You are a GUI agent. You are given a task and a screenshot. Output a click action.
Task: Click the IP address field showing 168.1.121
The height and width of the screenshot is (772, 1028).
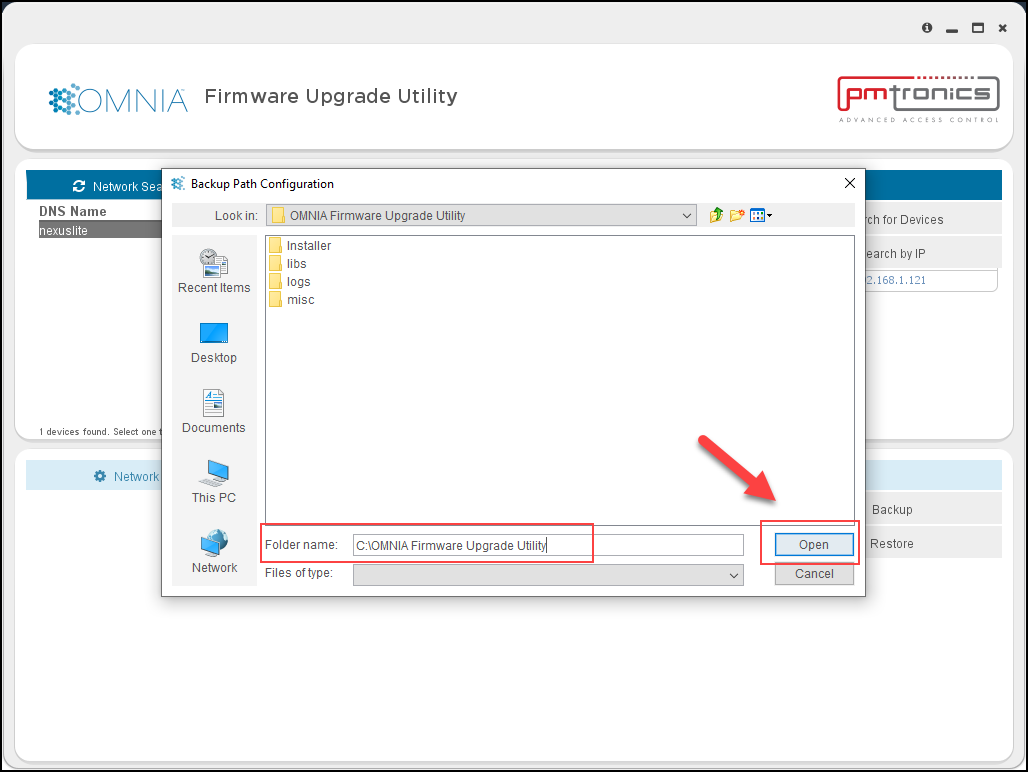click(x=931, y=280)
